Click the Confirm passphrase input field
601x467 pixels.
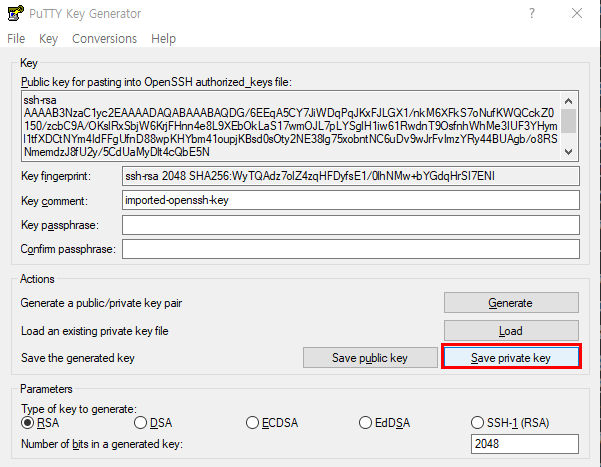click(x=351, y=249)
